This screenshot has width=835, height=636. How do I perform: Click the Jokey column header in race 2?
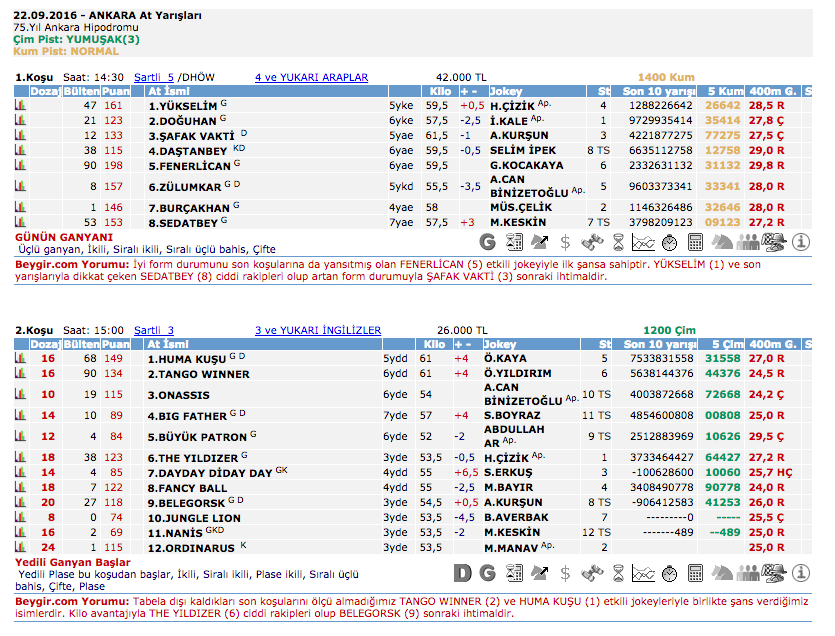pyautogui.click(x=502, y=344)
